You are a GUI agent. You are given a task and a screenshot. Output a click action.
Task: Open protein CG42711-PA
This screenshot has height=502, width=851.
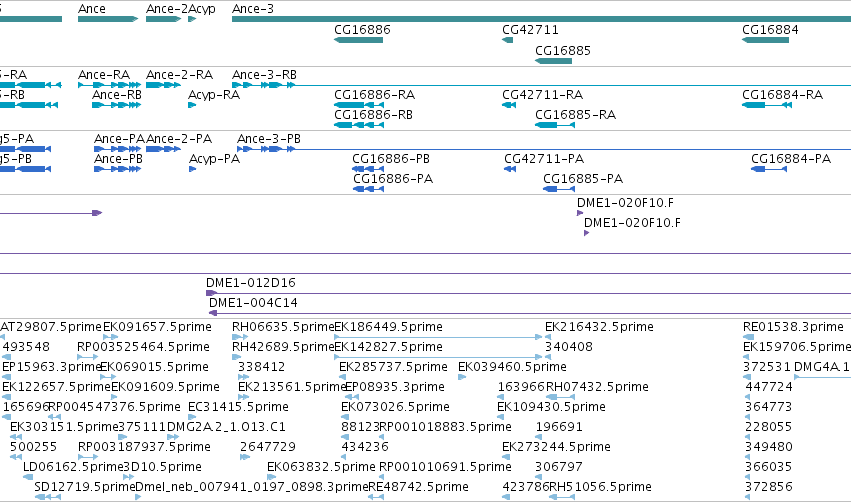[x=510, y=169]
